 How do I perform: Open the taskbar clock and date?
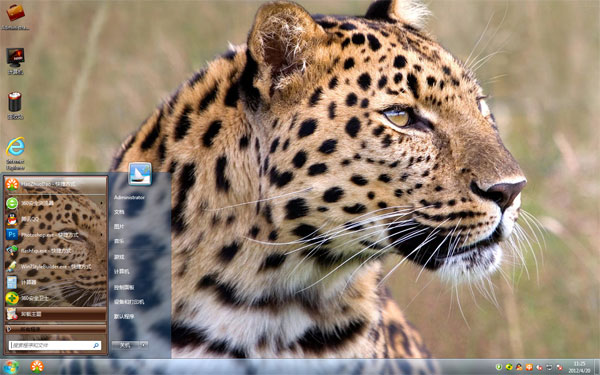point(579,367)
